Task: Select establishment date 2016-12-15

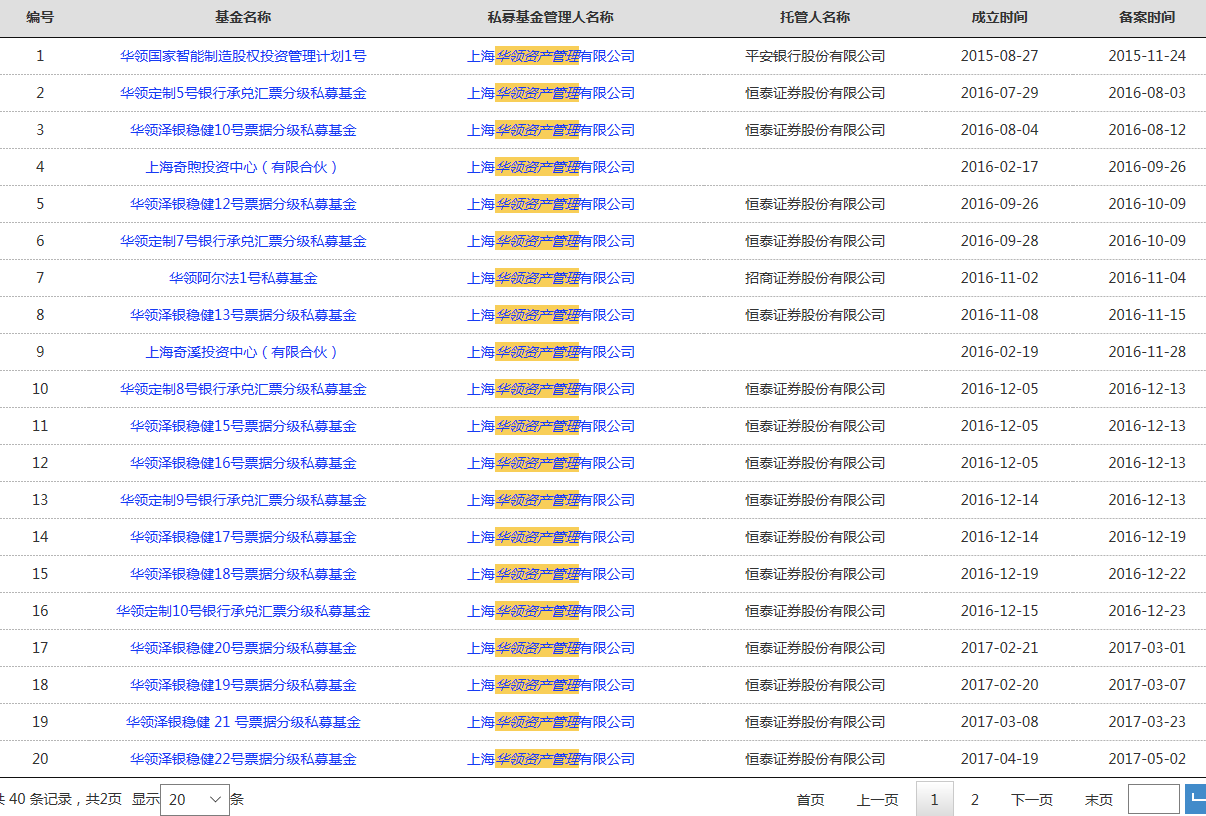Action: (1000, 611)
